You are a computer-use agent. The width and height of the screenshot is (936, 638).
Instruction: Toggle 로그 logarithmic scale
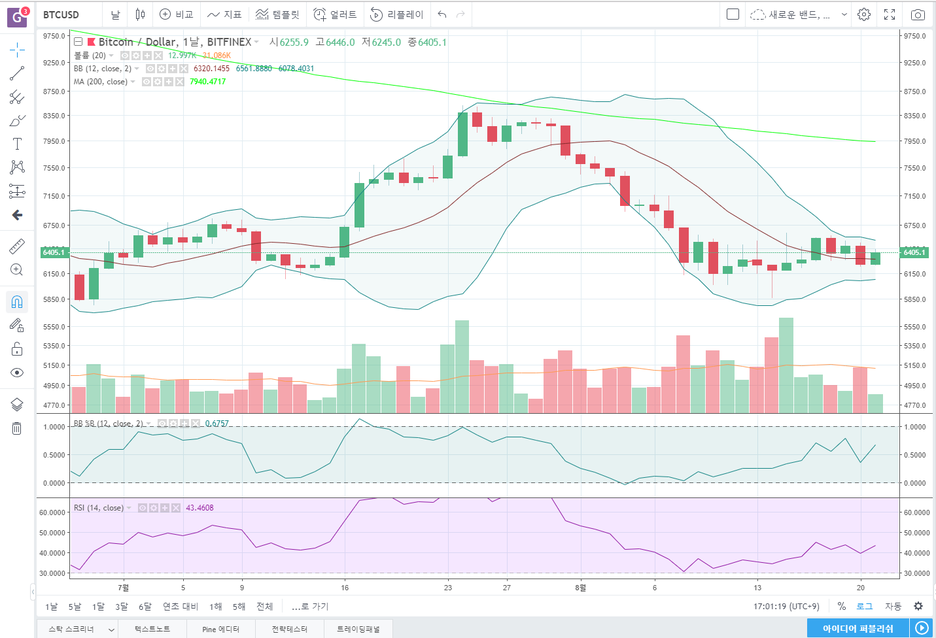(864, 606)
